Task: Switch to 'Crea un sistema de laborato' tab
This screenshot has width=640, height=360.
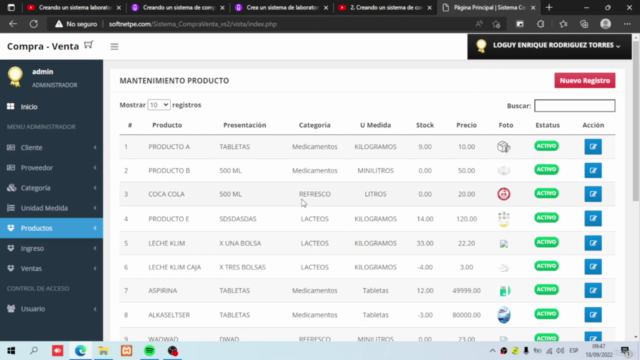Action: point(282,7)
